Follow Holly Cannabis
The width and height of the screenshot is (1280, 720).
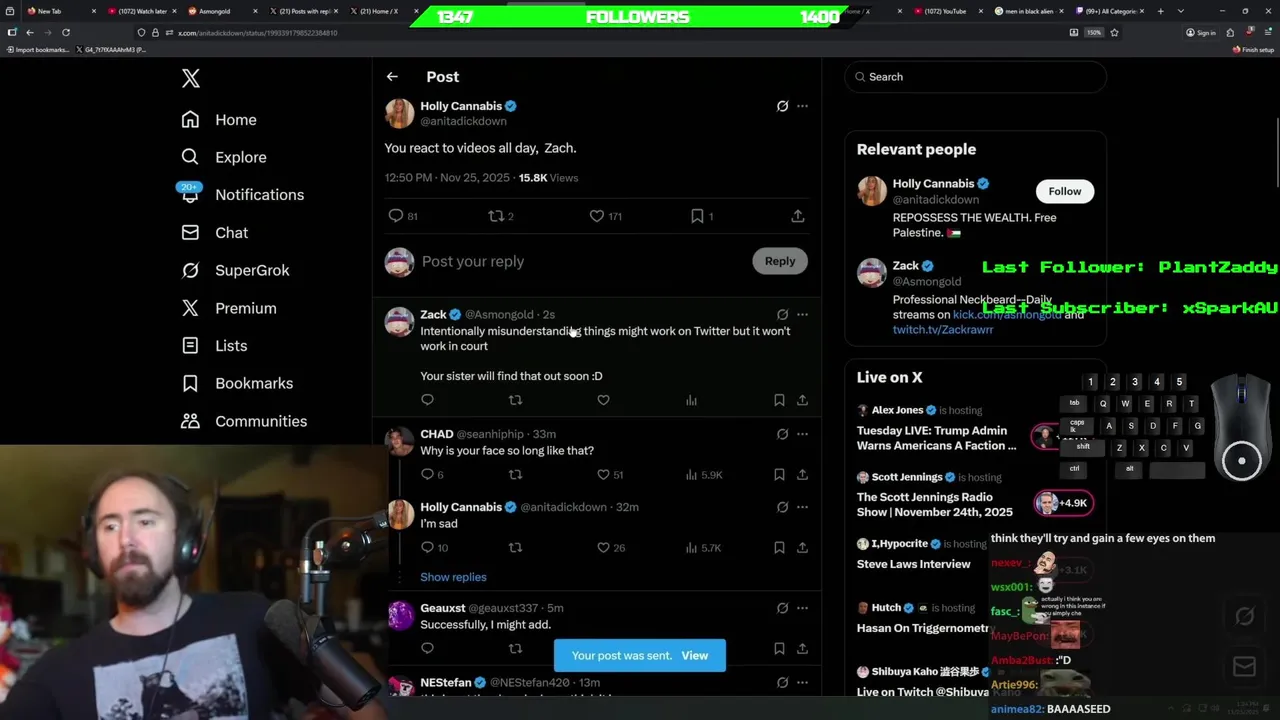1064,191
